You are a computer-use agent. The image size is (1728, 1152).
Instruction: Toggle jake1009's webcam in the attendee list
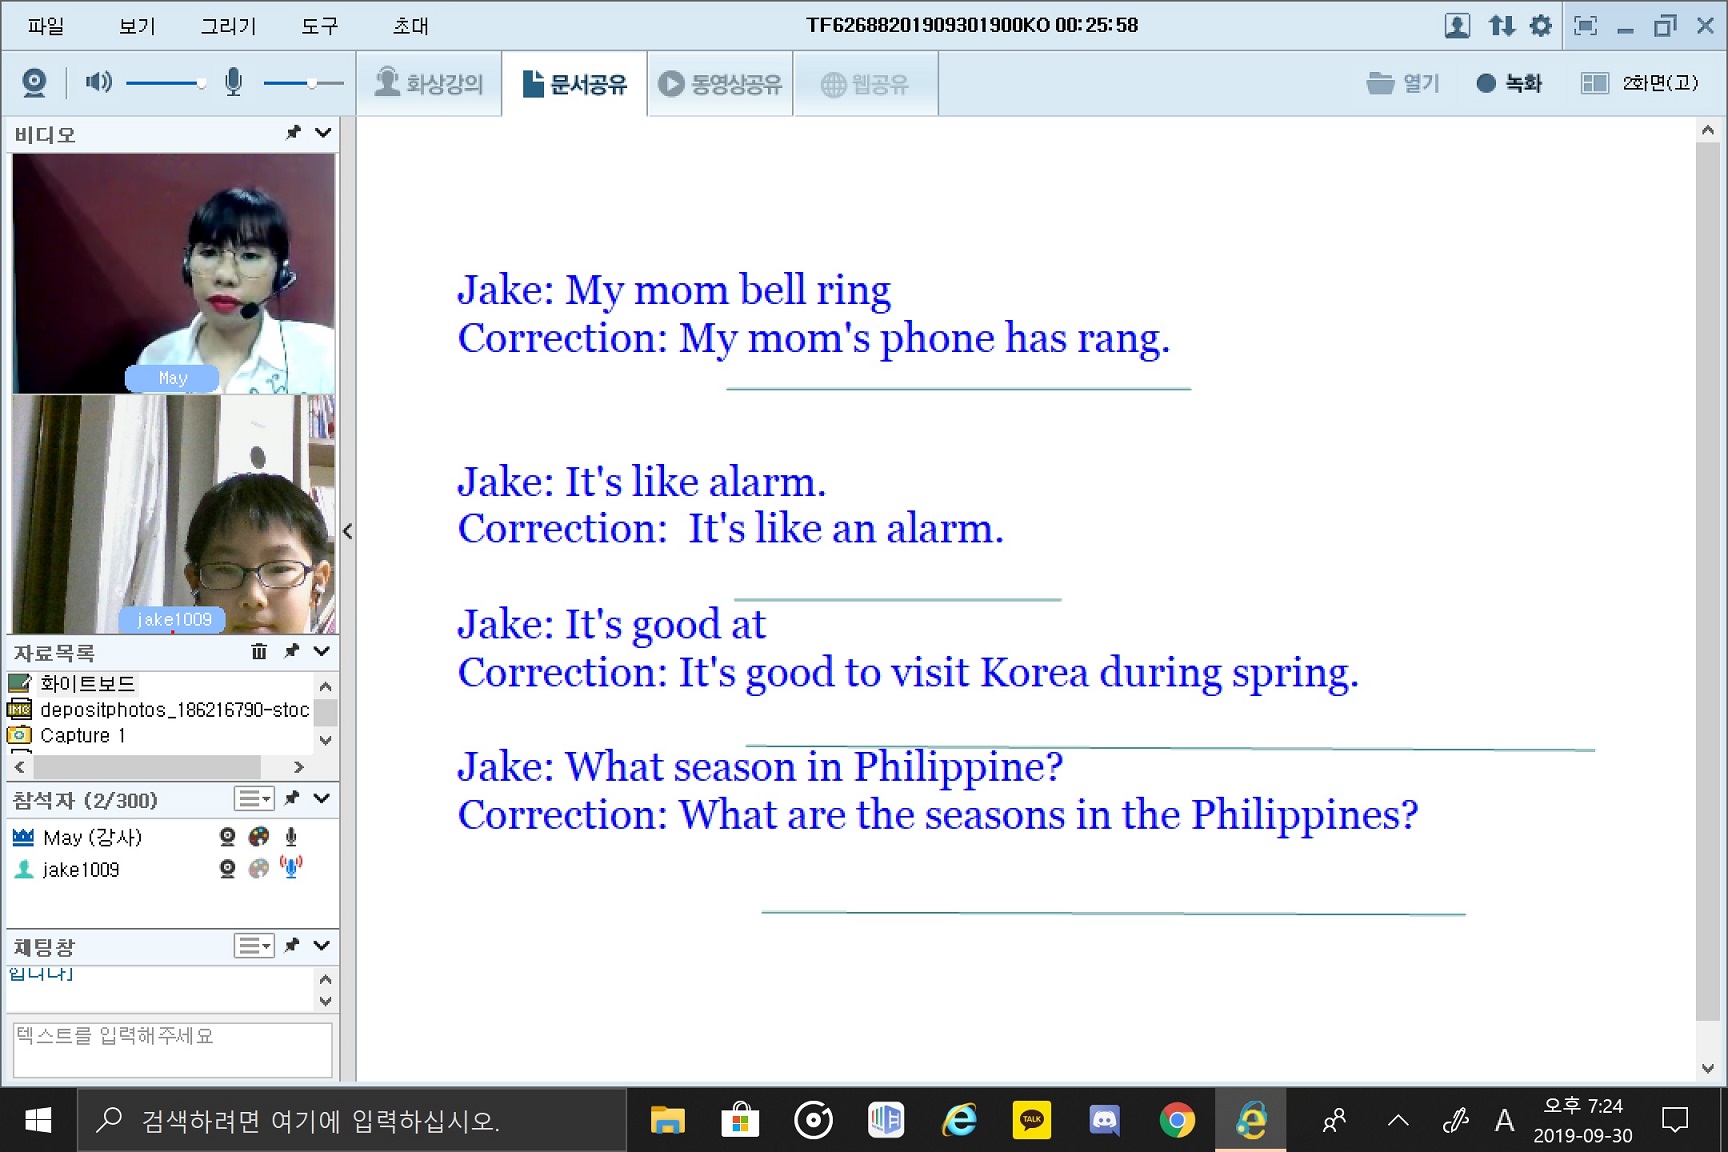click(227, 869)
